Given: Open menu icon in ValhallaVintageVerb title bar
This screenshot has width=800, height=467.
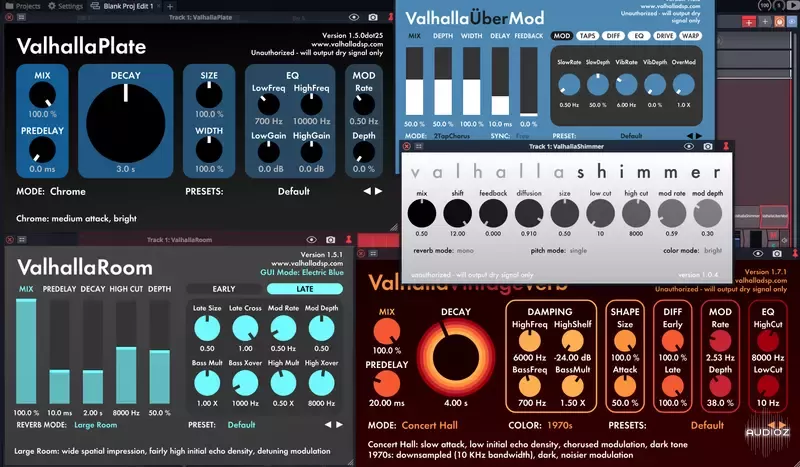Looking at the screenshot, I should point(374,254).
